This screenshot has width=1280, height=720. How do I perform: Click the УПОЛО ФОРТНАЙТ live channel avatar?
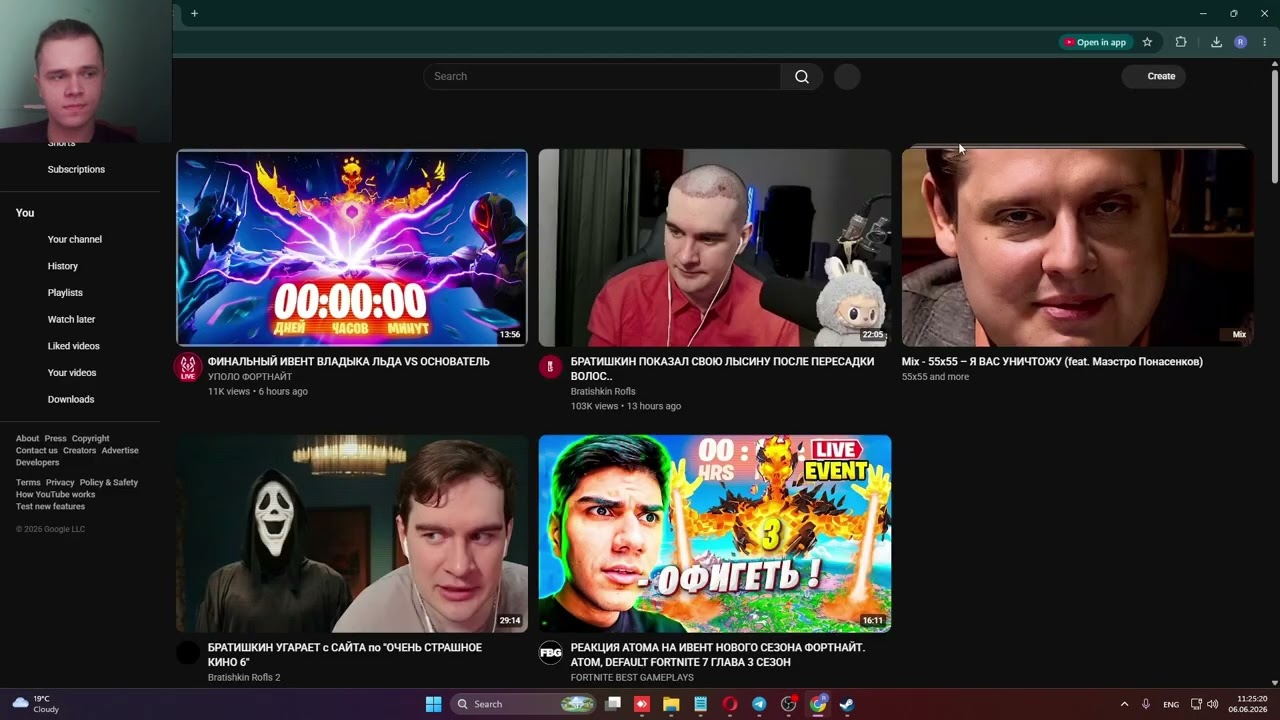click(x=188, y=367)
